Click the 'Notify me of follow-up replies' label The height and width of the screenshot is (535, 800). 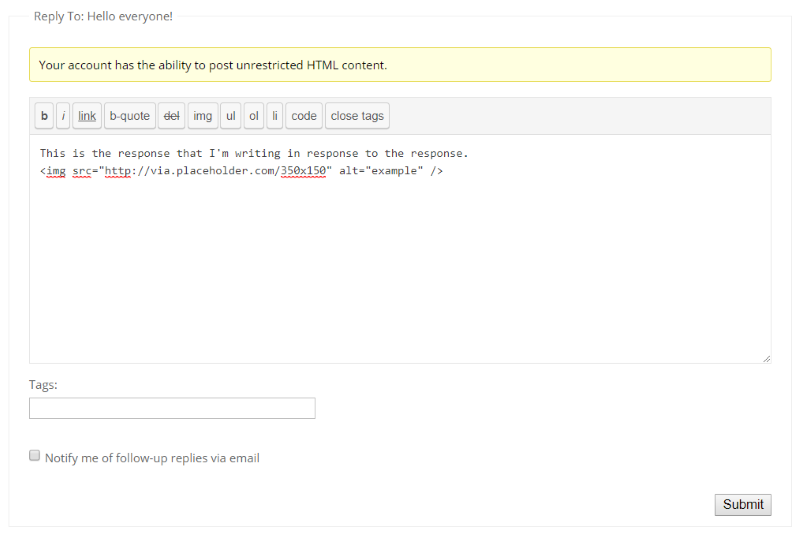(x=152, y=458)
